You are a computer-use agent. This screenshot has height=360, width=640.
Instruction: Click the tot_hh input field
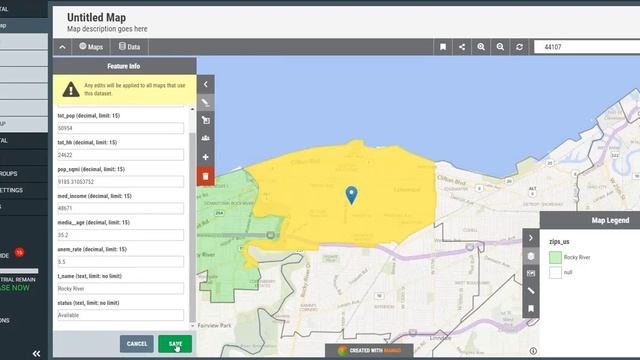coord(121,155)
